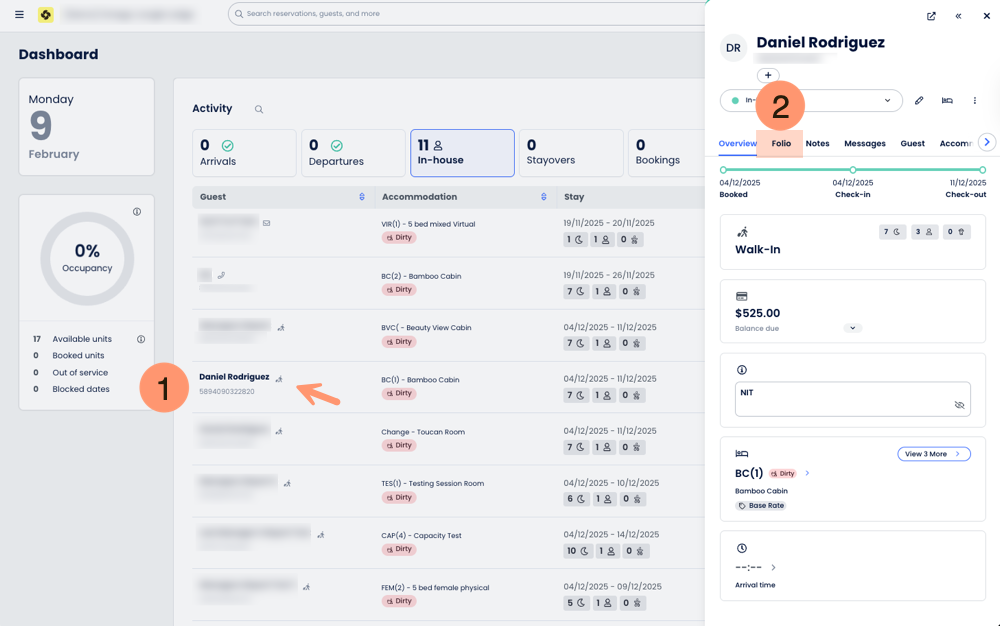
Task: Toggle NIT field visibility eye icon
Action: pos(959,405)
